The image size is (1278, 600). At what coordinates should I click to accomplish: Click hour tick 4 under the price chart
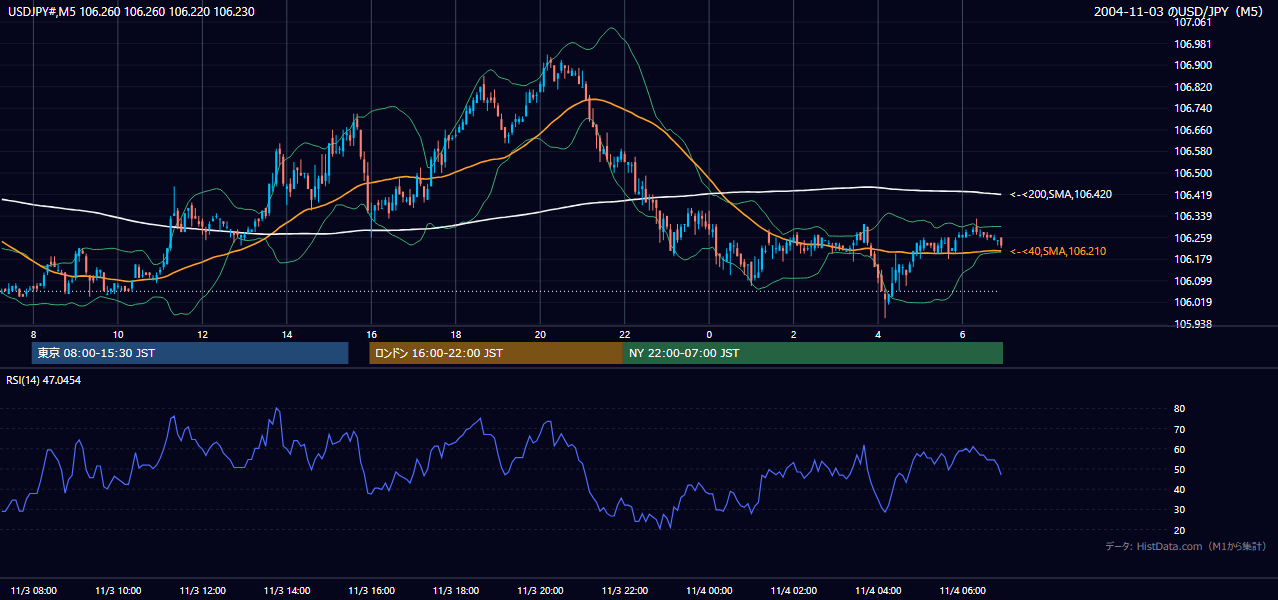coord(878,334)
